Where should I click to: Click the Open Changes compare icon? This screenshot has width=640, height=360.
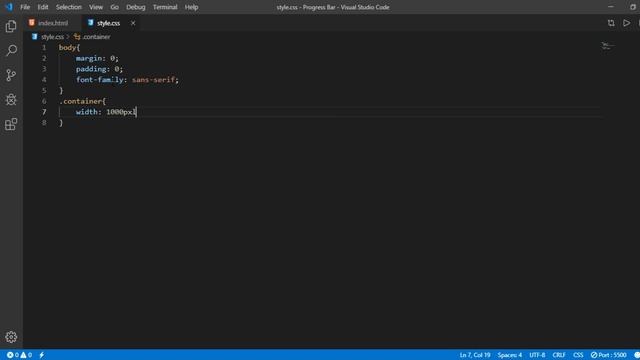pos(611,23)
